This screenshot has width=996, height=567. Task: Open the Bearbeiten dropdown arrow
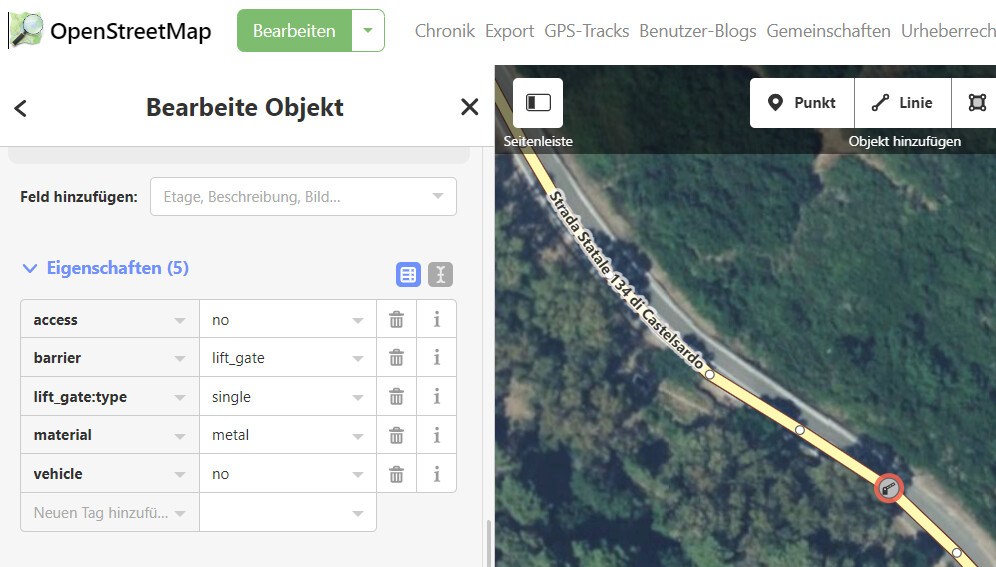[368, 31]
